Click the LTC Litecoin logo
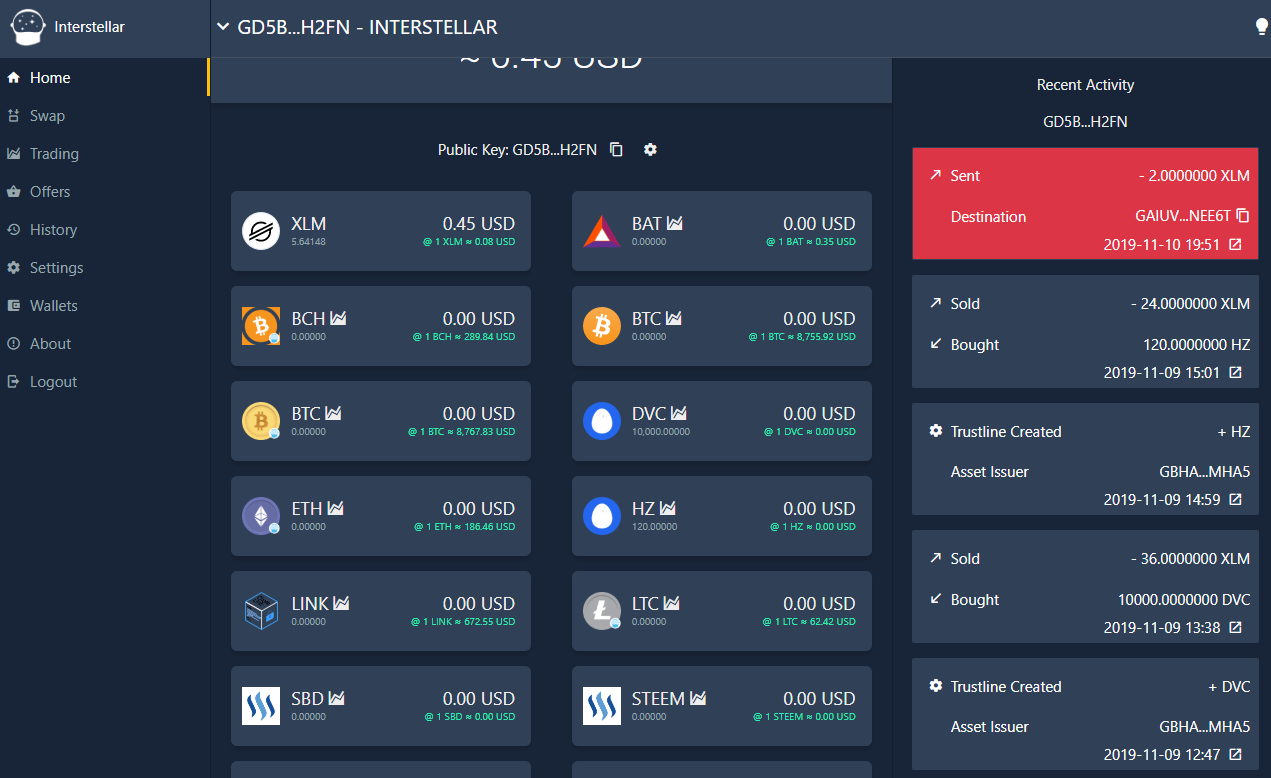1271x778 pixels. [602, 611]
